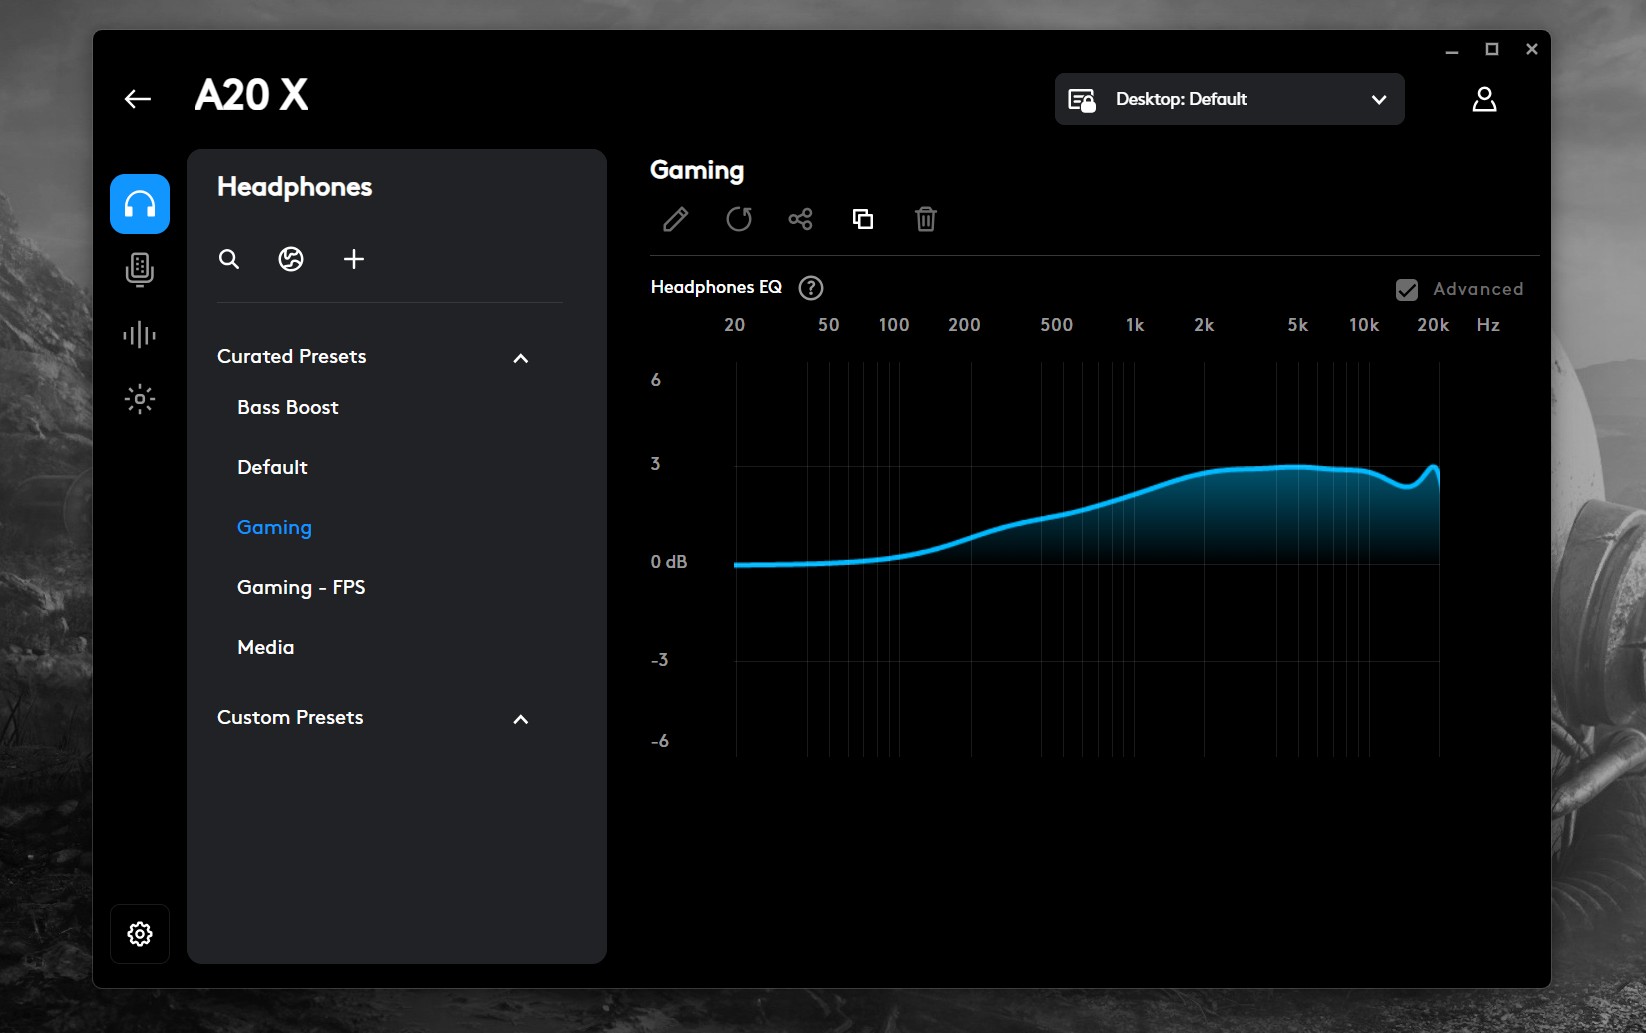Share the Gaming preset
Screen dimensions: 1646x1033
tap(800, 219)
